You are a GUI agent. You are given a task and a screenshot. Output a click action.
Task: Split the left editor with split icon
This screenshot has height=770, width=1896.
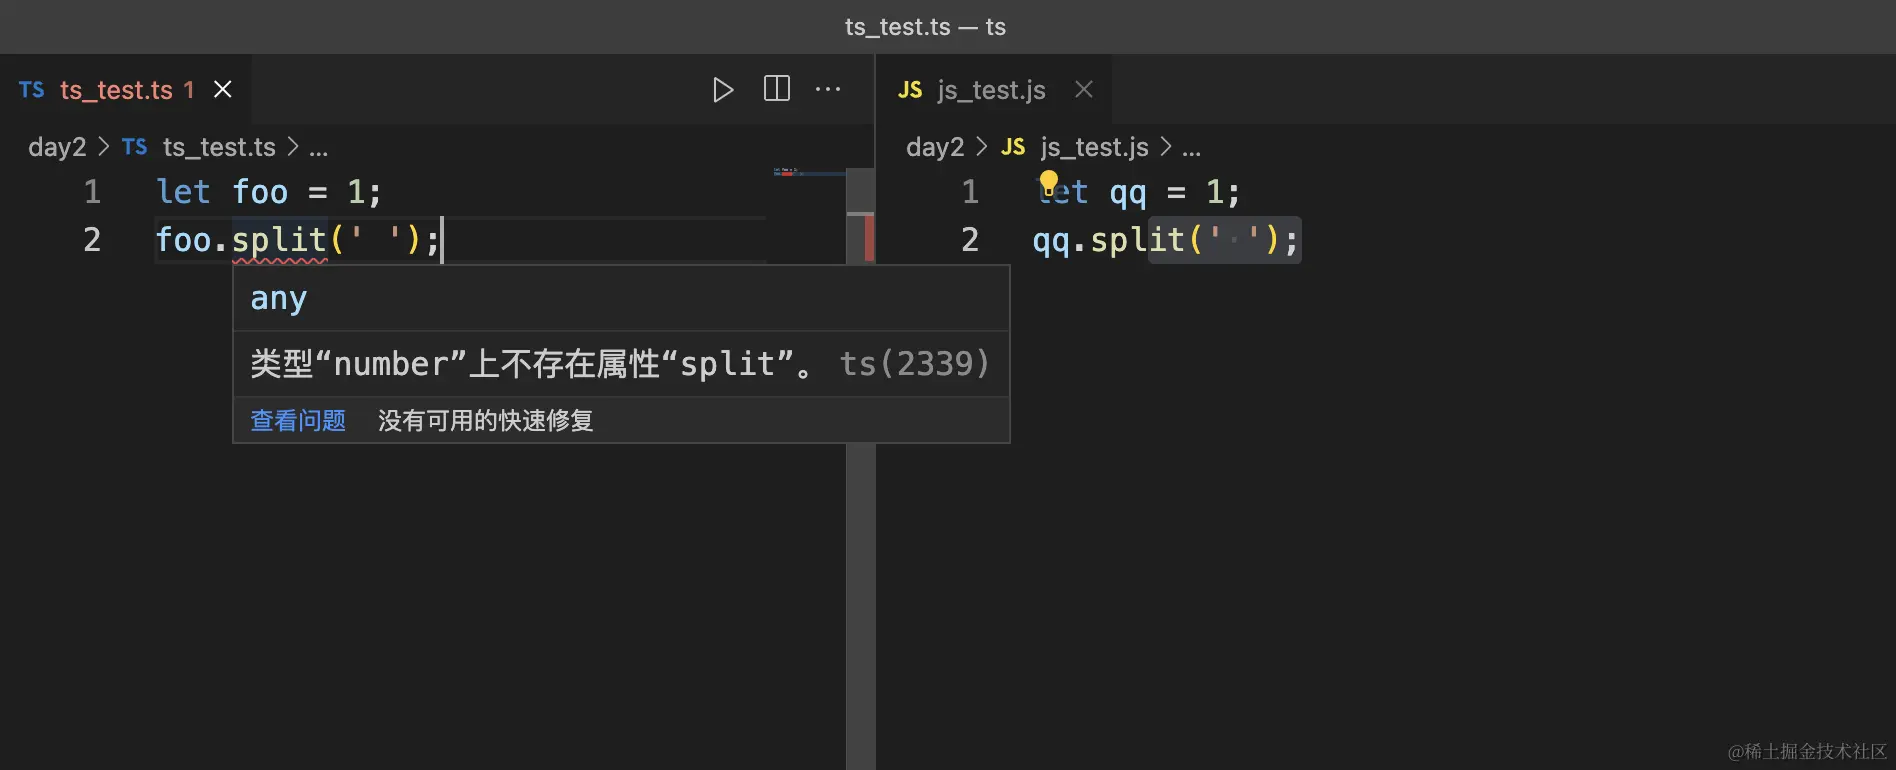click(777, 89)
